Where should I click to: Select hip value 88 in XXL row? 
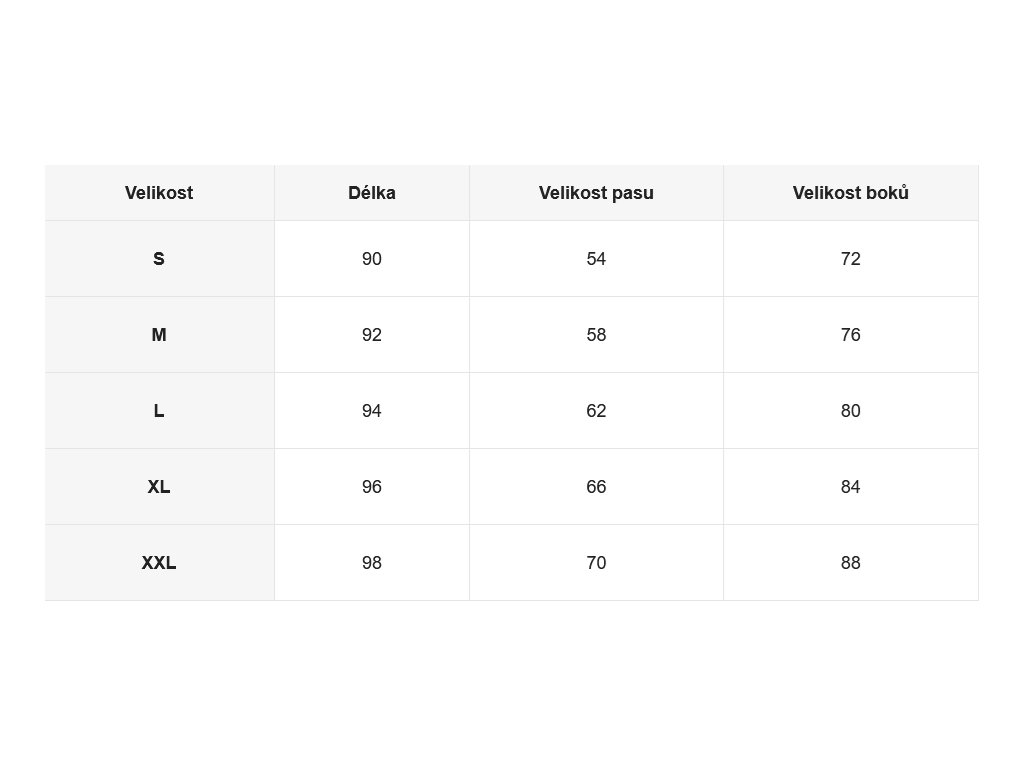point(850,562)
